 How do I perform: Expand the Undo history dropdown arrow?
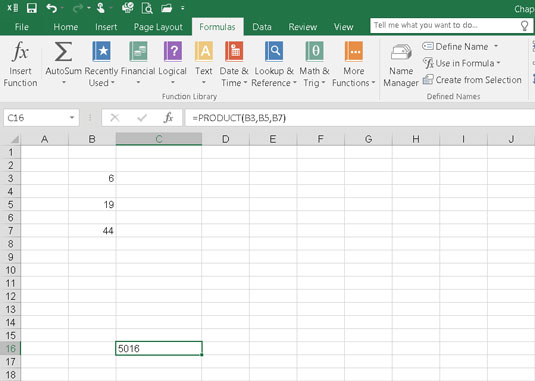pyautogui.click(x=62, y=8)
